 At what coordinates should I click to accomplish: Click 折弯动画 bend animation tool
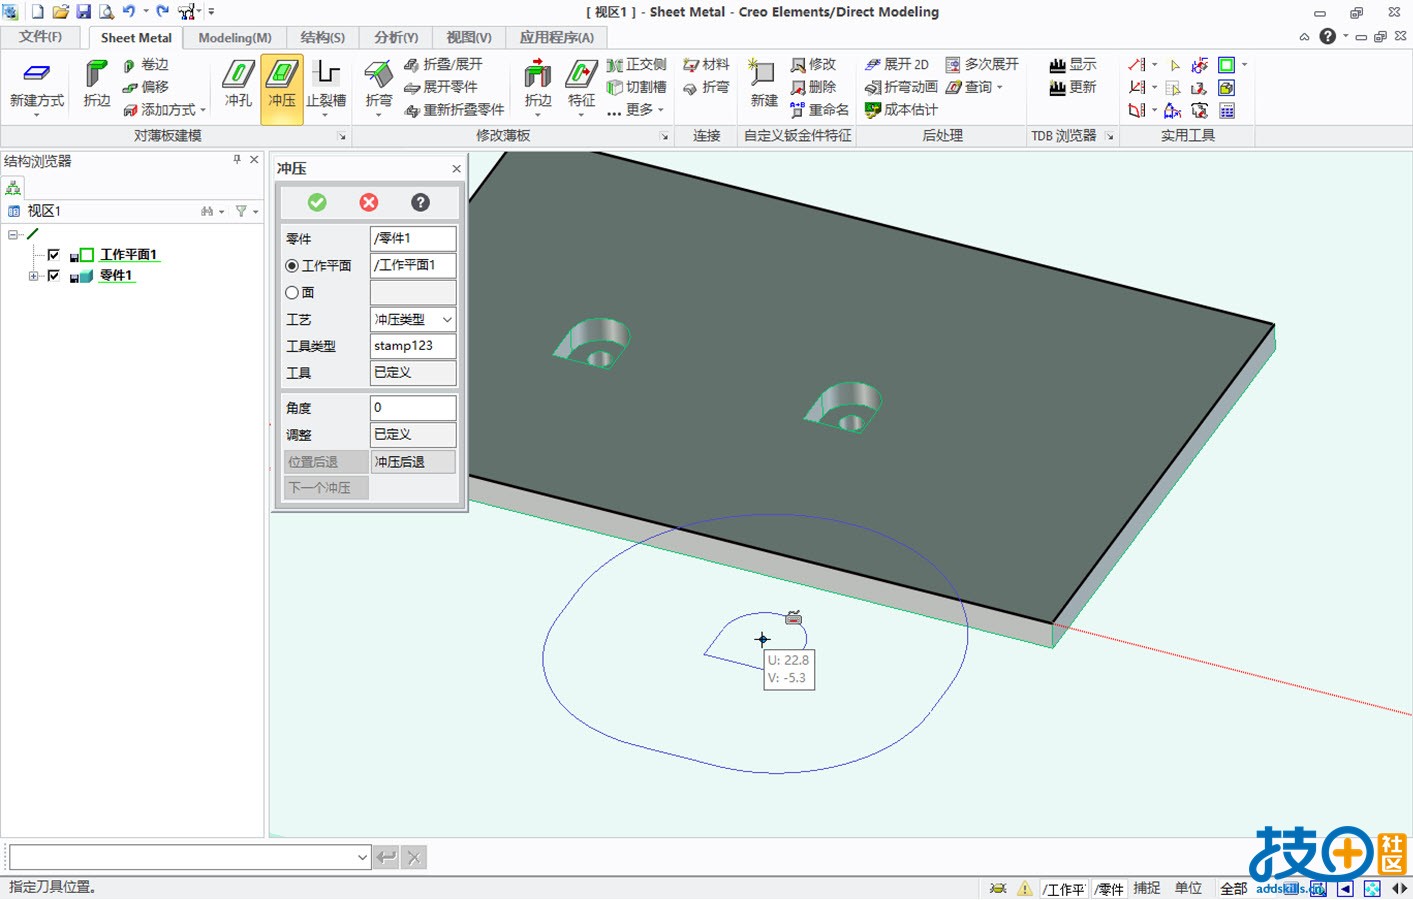[x=901, y=87]
